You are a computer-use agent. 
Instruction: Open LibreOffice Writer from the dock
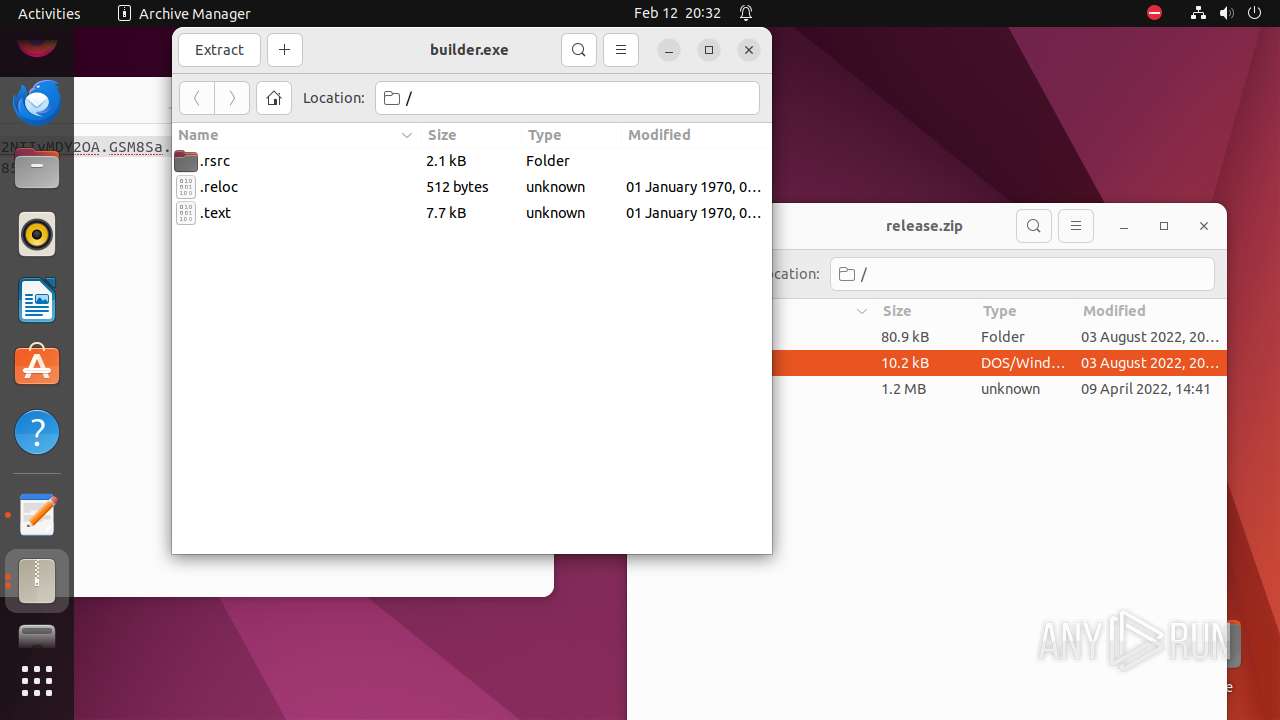click(37, 300)
